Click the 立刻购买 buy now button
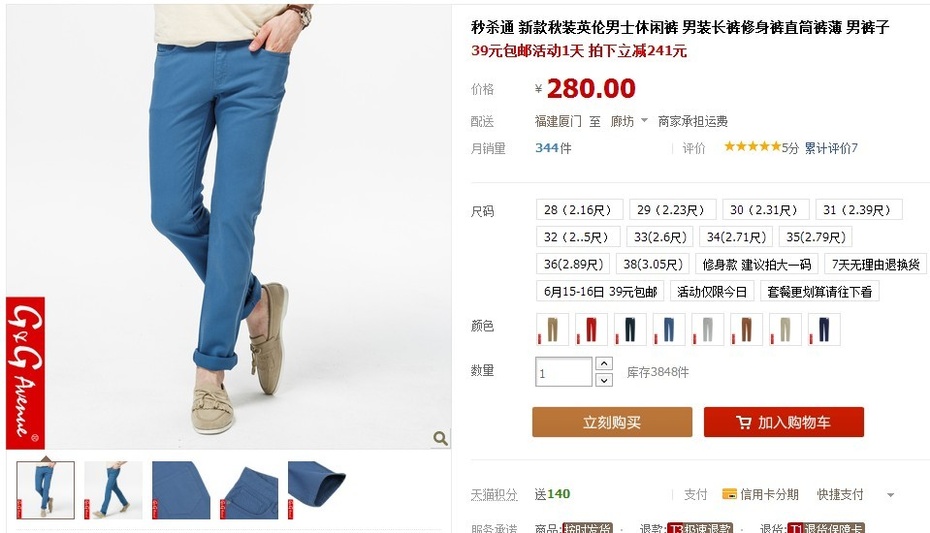Viewport: 930px width, 533px height. coord(612,422)
